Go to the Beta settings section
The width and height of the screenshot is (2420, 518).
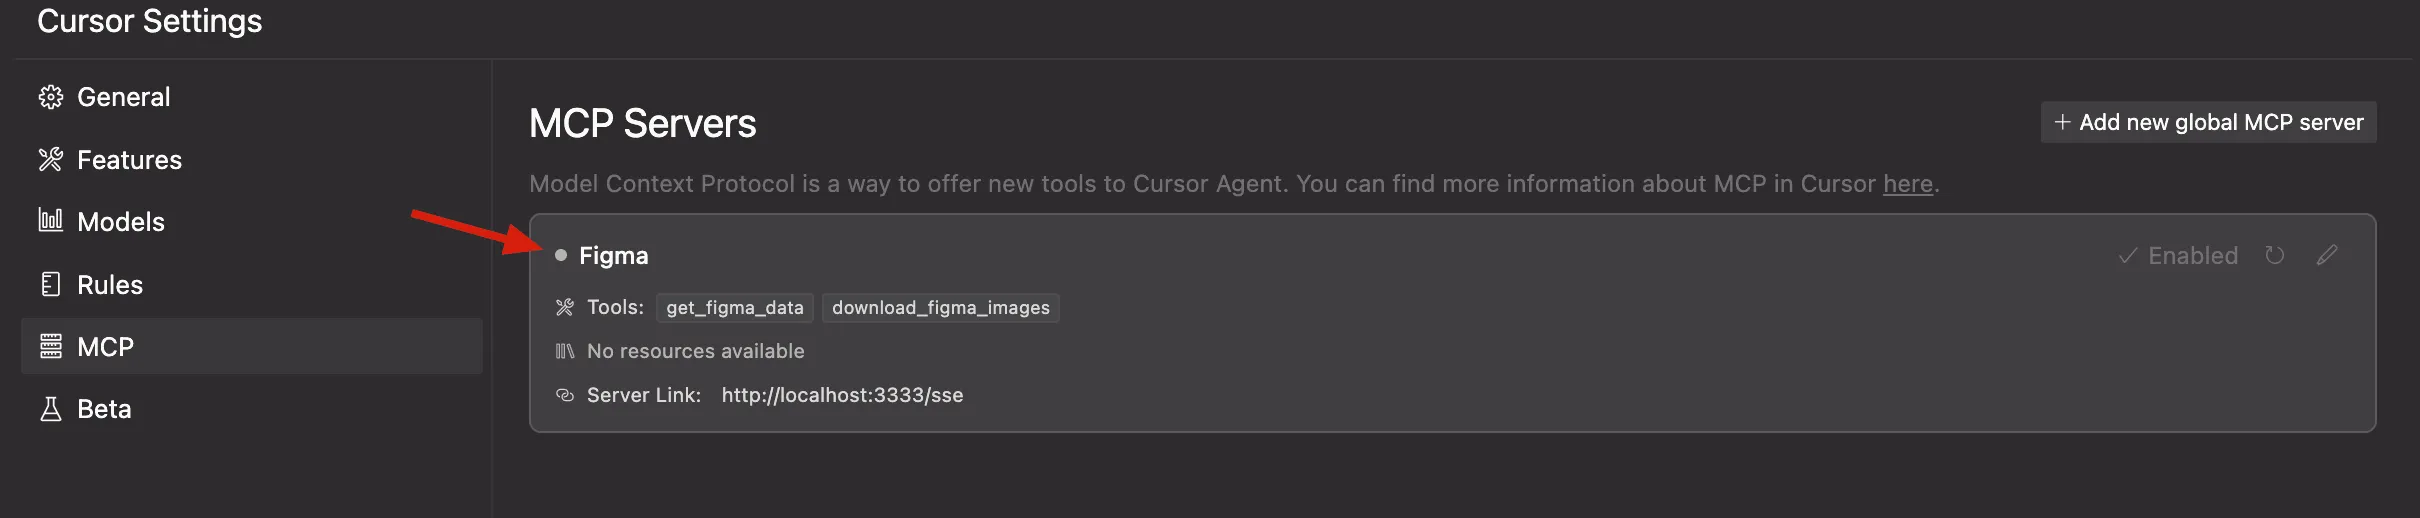point(104,409)
